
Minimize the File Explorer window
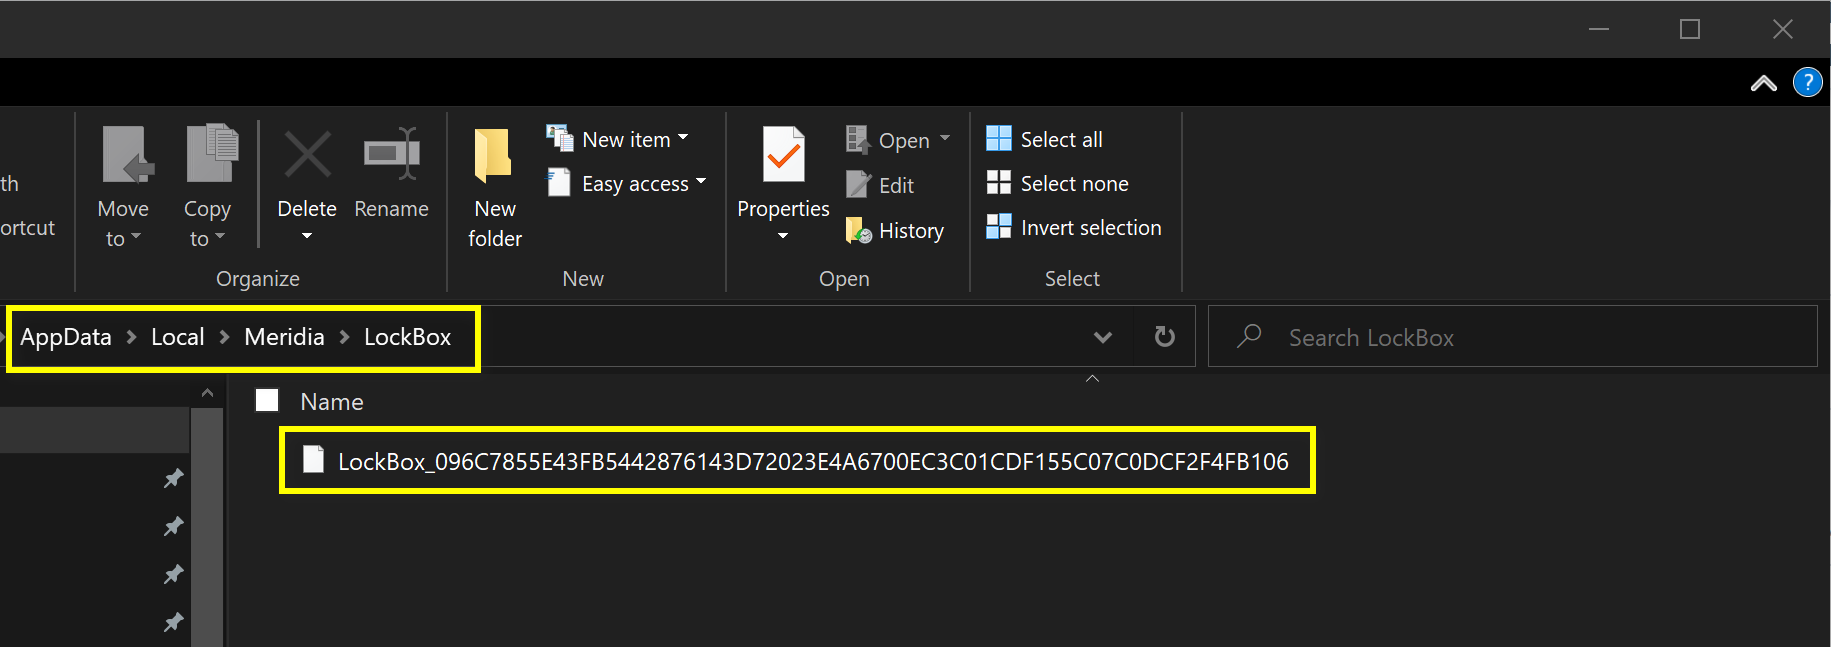point(1599,29)
